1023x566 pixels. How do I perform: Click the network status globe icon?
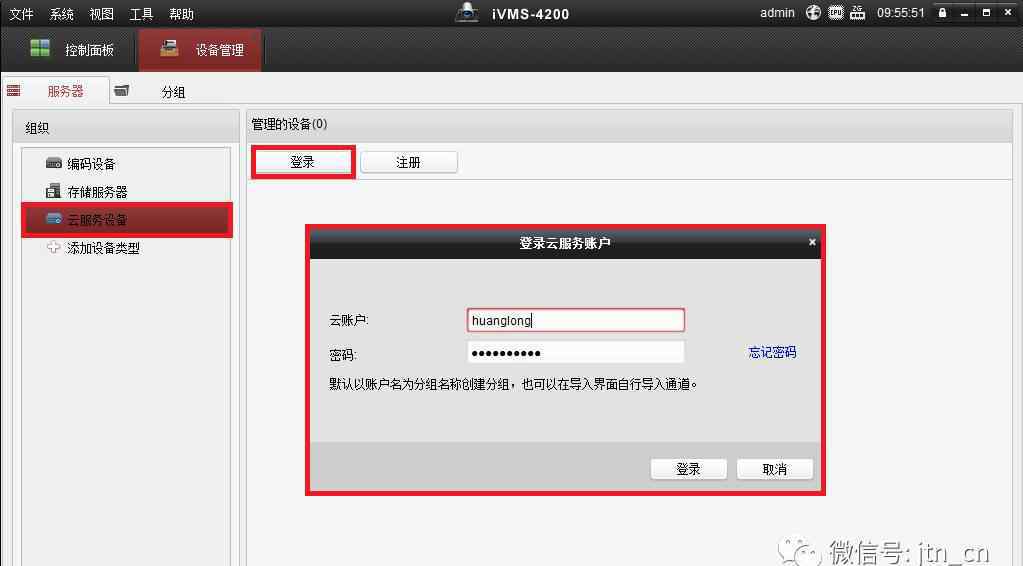[x=813, y=13]
